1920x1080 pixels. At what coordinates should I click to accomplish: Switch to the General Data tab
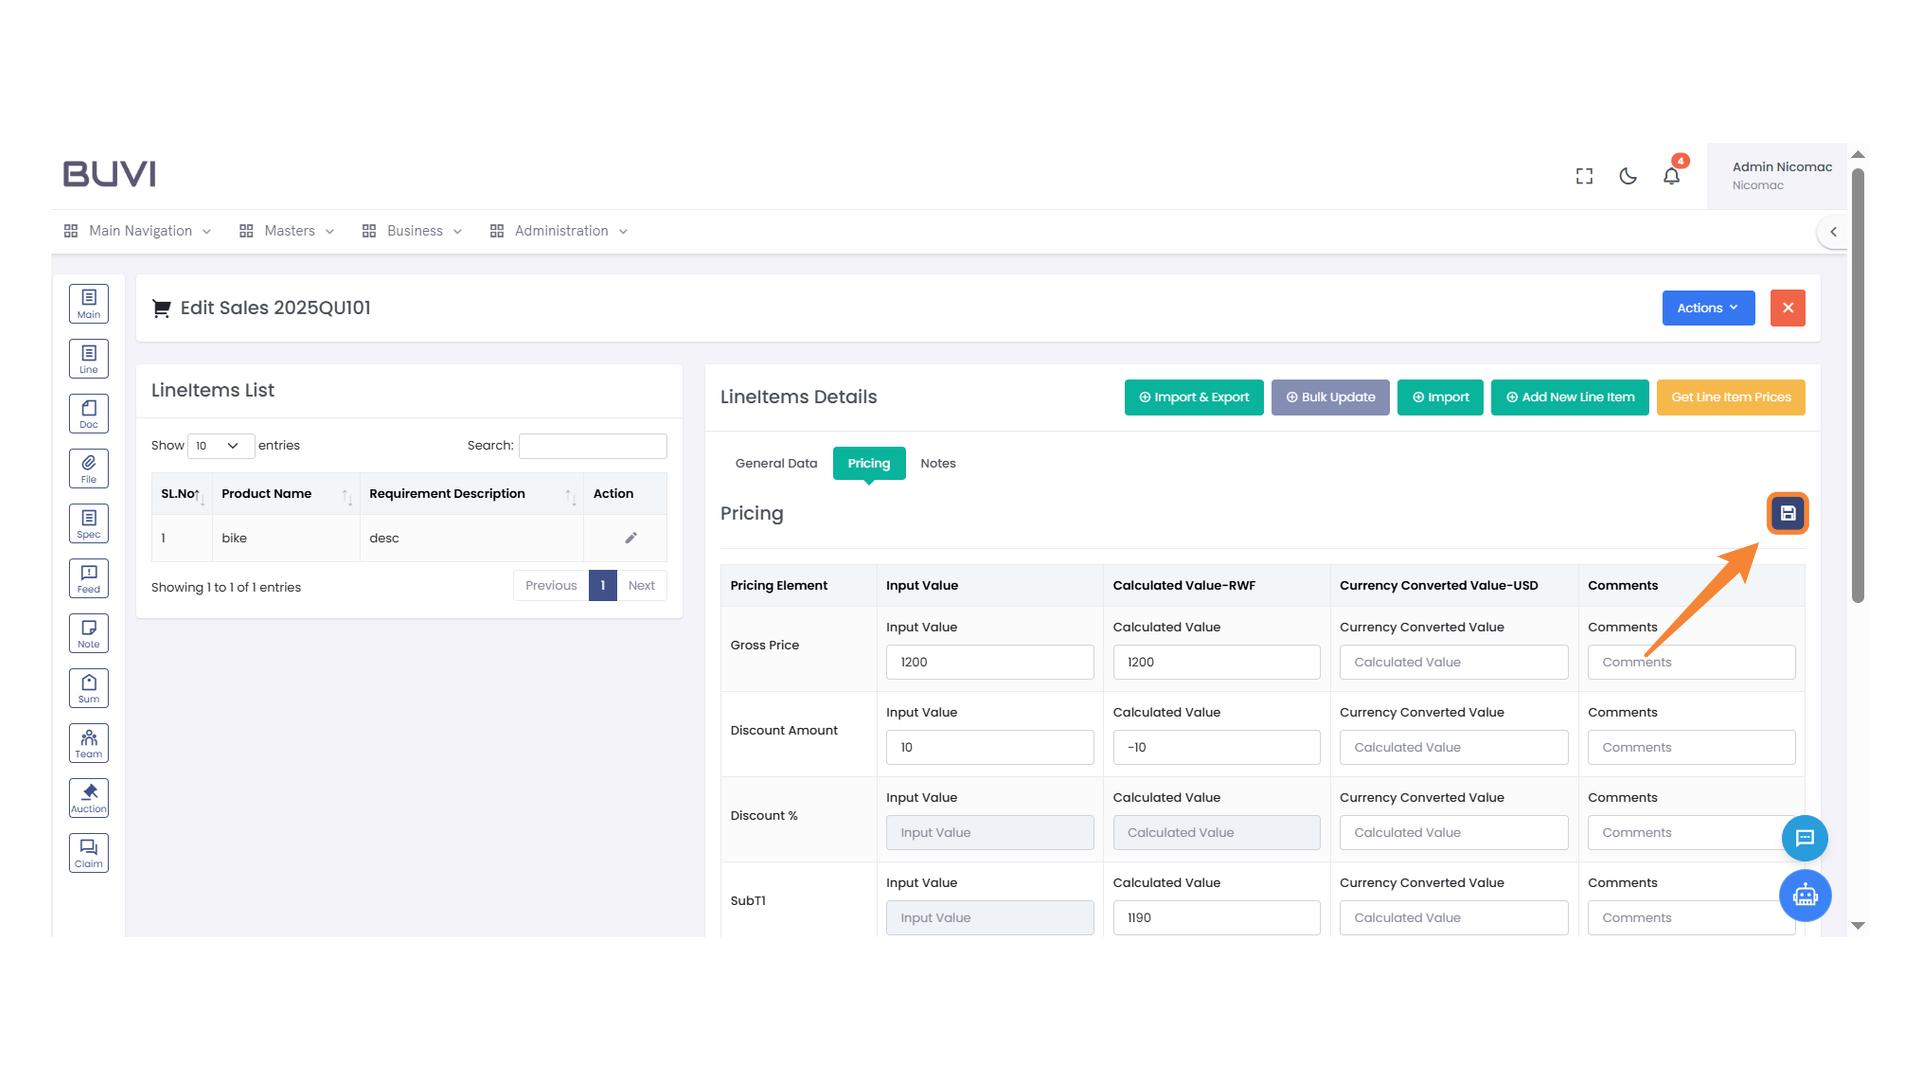click(x=776, y=464)
